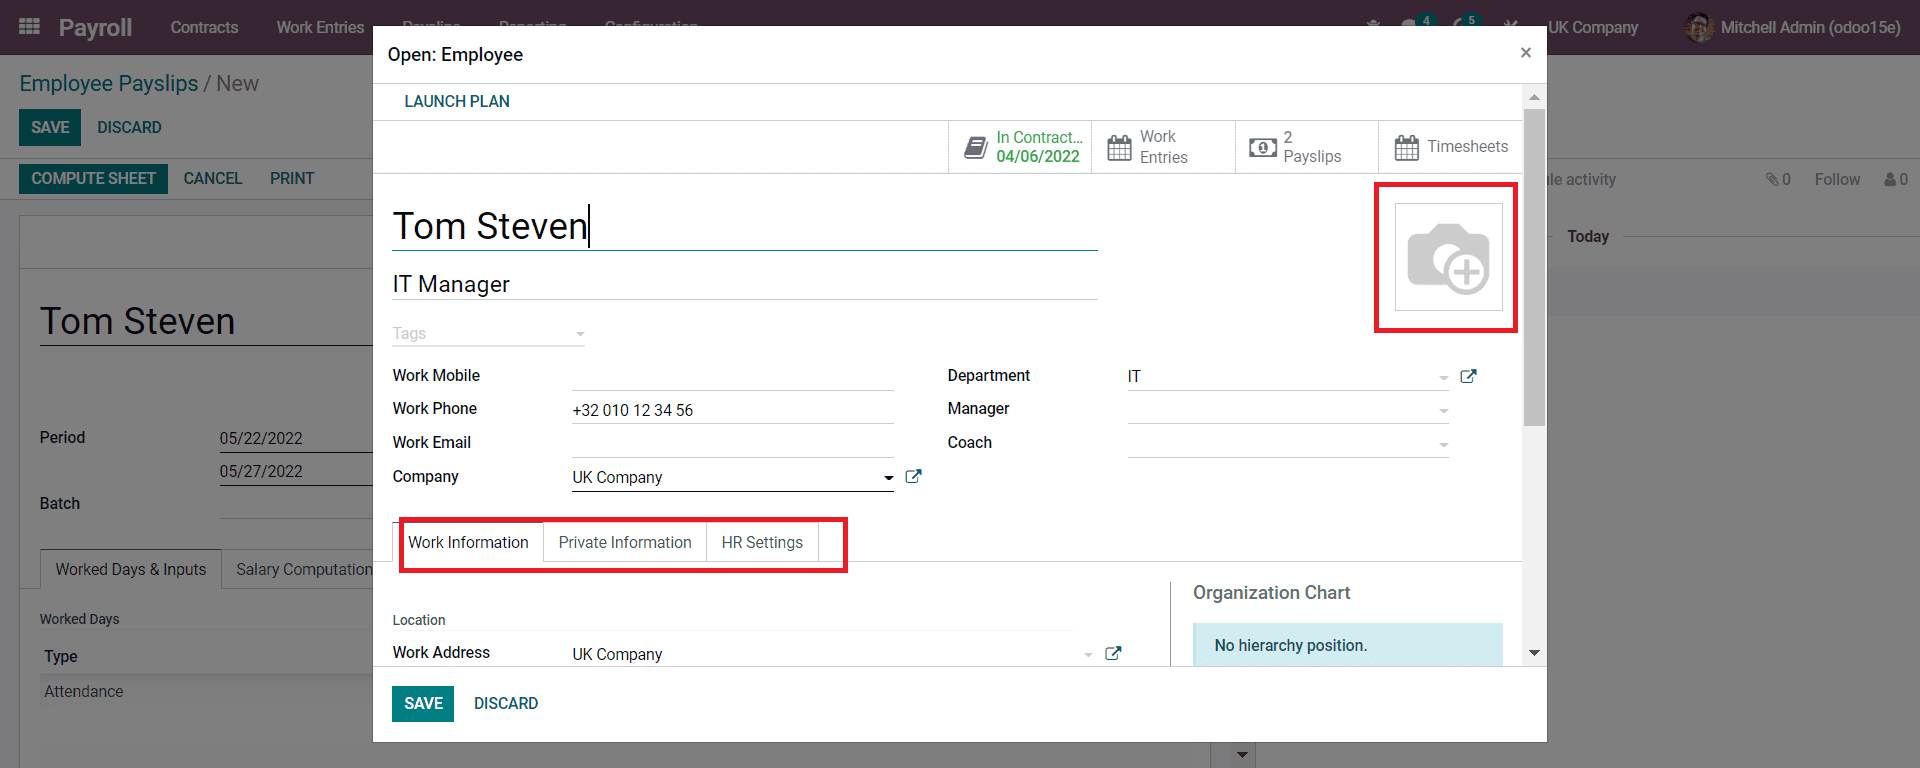Click the LAUNCH PLAN button
This screenshot has width=1920, height=768.
457,101
